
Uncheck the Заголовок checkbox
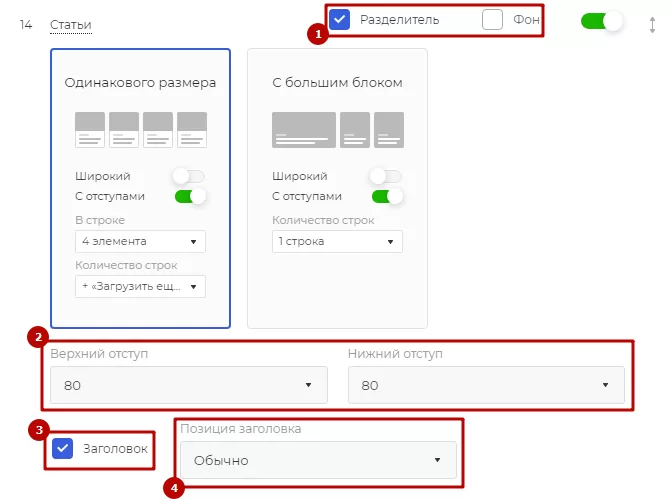63,448
